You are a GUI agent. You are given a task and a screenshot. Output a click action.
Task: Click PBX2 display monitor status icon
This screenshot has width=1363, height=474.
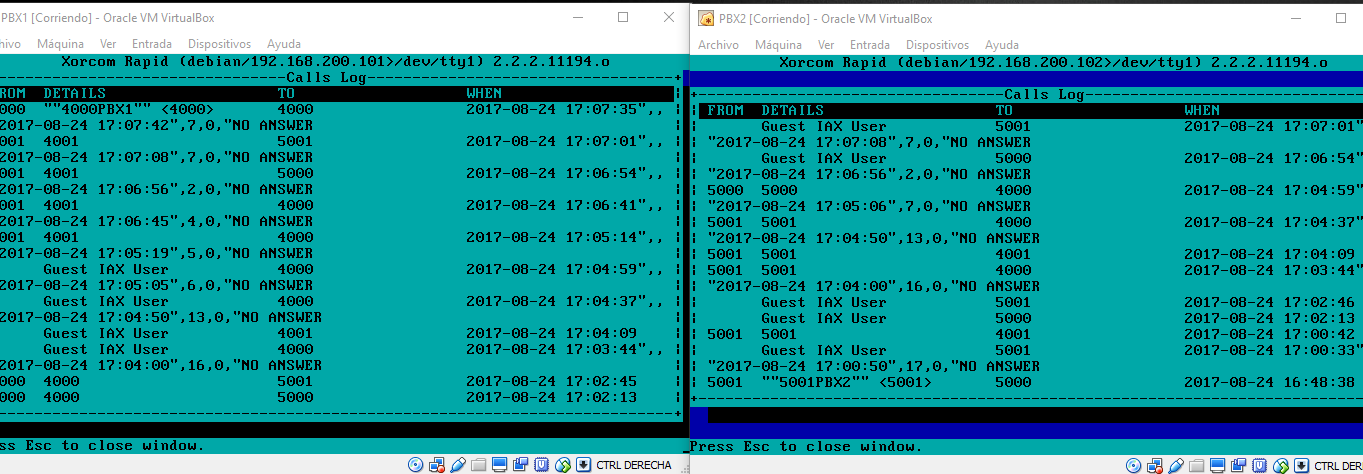click(1217, 465)
